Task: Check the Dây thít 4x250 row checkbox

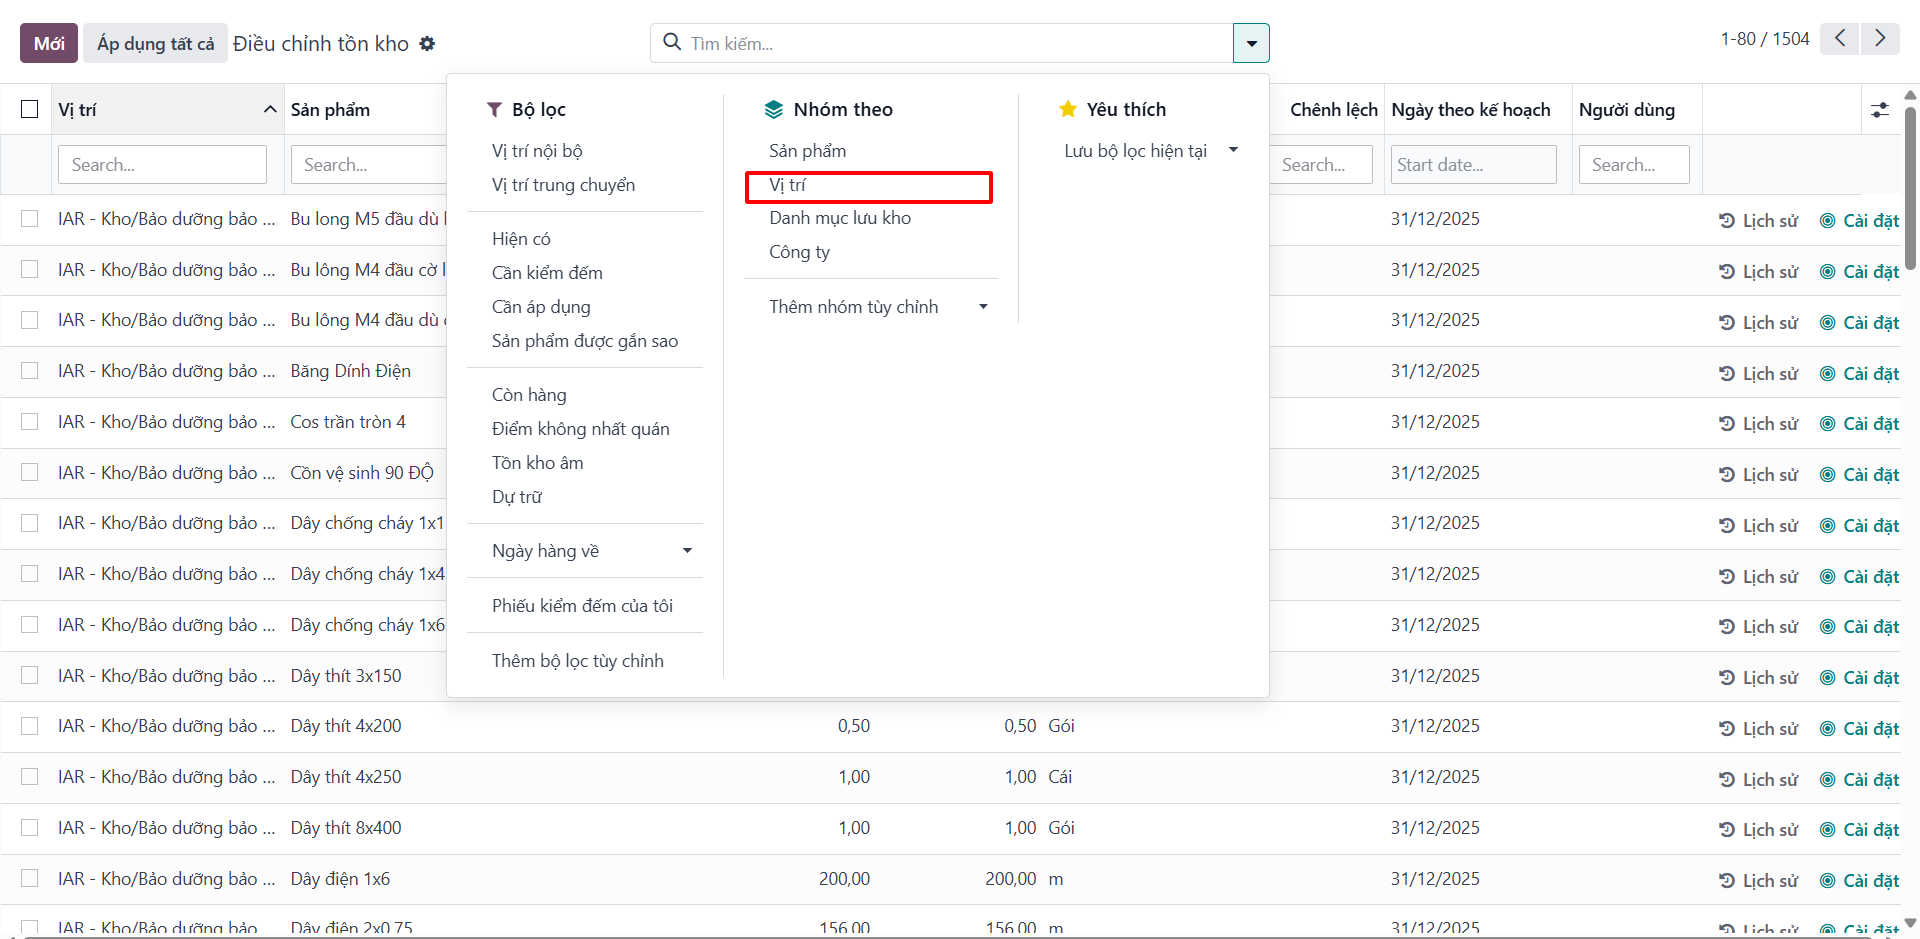Action: coord(30,777)
